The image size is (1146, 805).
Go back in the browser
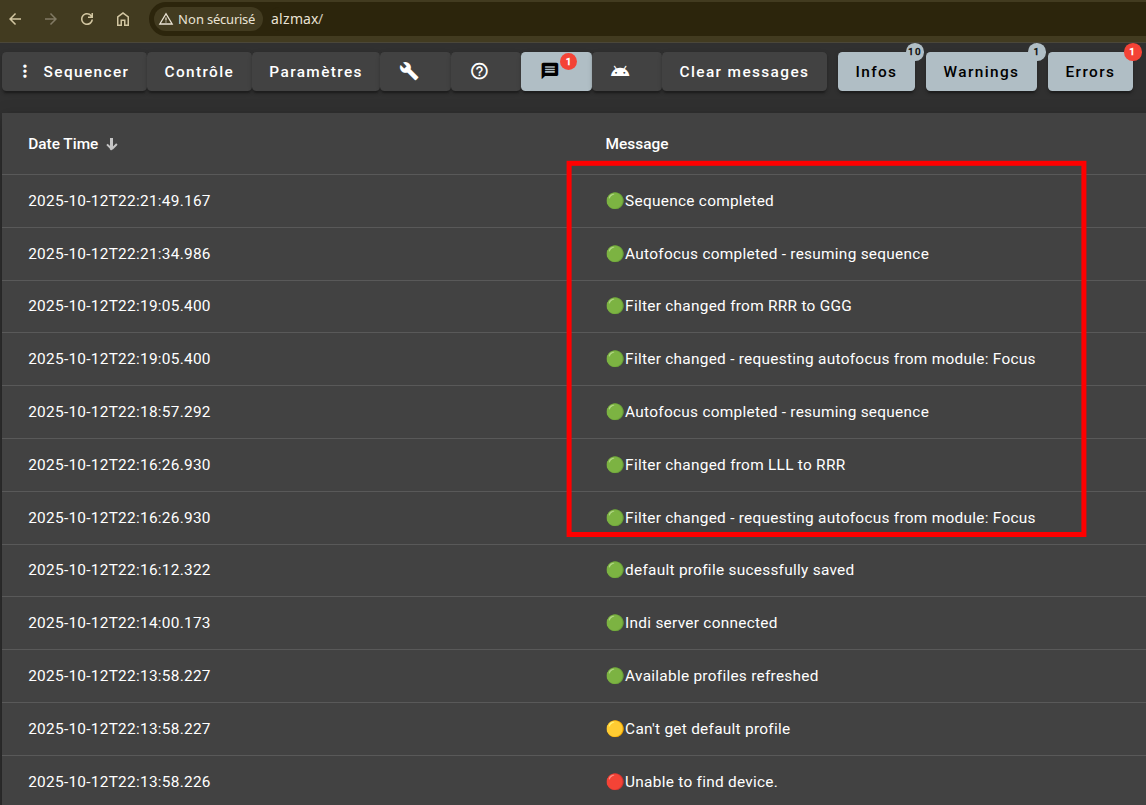[x=15, y=19]
